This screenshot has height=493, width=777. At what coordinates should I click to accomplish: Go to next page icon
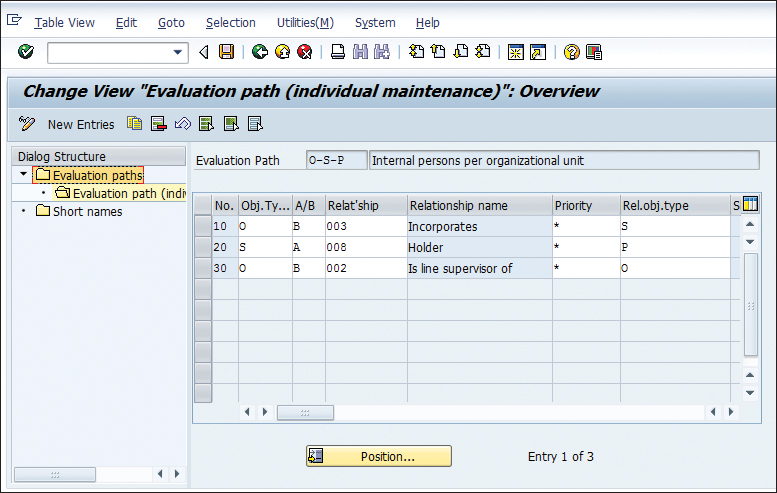pos(461,52)
